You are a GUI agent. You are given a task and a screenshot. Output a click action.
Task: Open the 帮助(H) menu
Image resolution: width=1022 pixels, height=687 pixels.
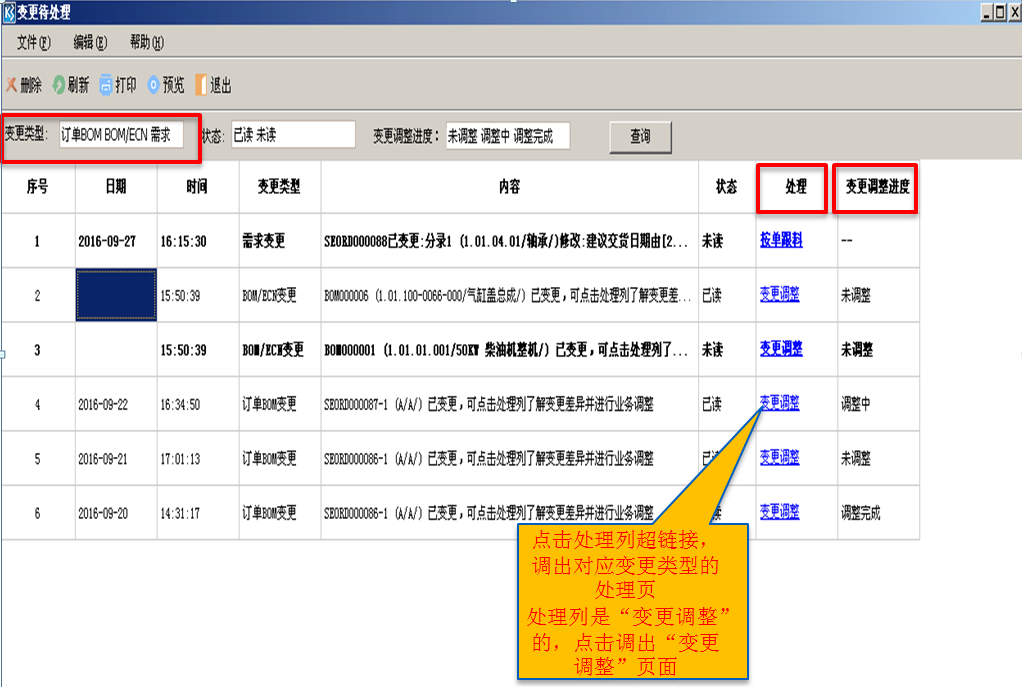(146, 43)
